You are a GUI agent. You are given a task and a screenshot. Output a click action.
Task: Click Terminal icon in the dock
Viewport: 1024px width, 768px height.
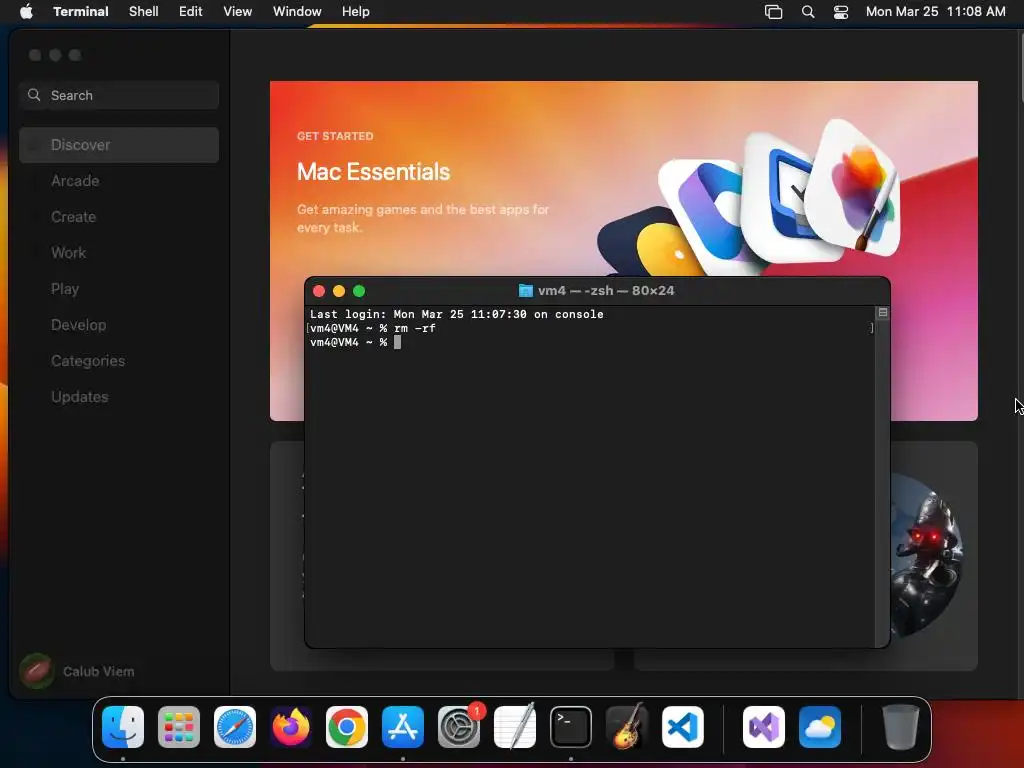[x=571, y=727]
